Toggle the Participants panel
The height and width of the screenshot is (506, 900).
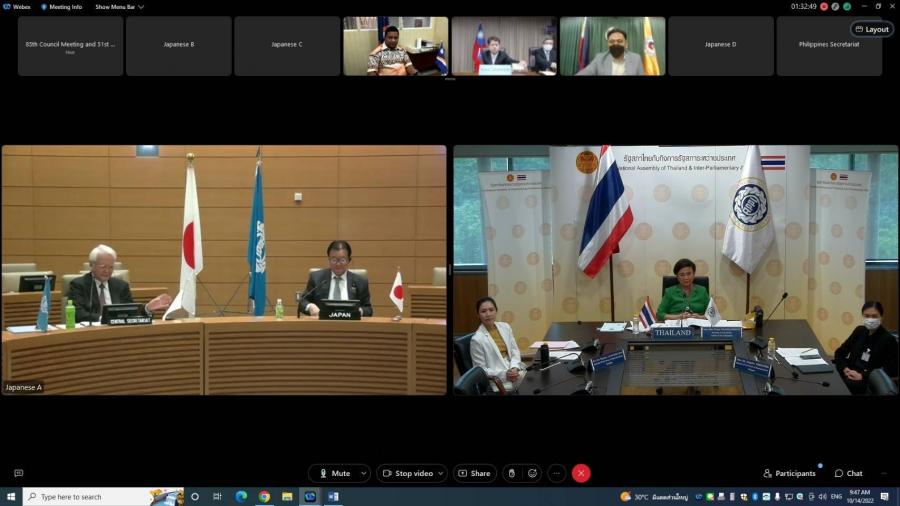click(789, 473)
